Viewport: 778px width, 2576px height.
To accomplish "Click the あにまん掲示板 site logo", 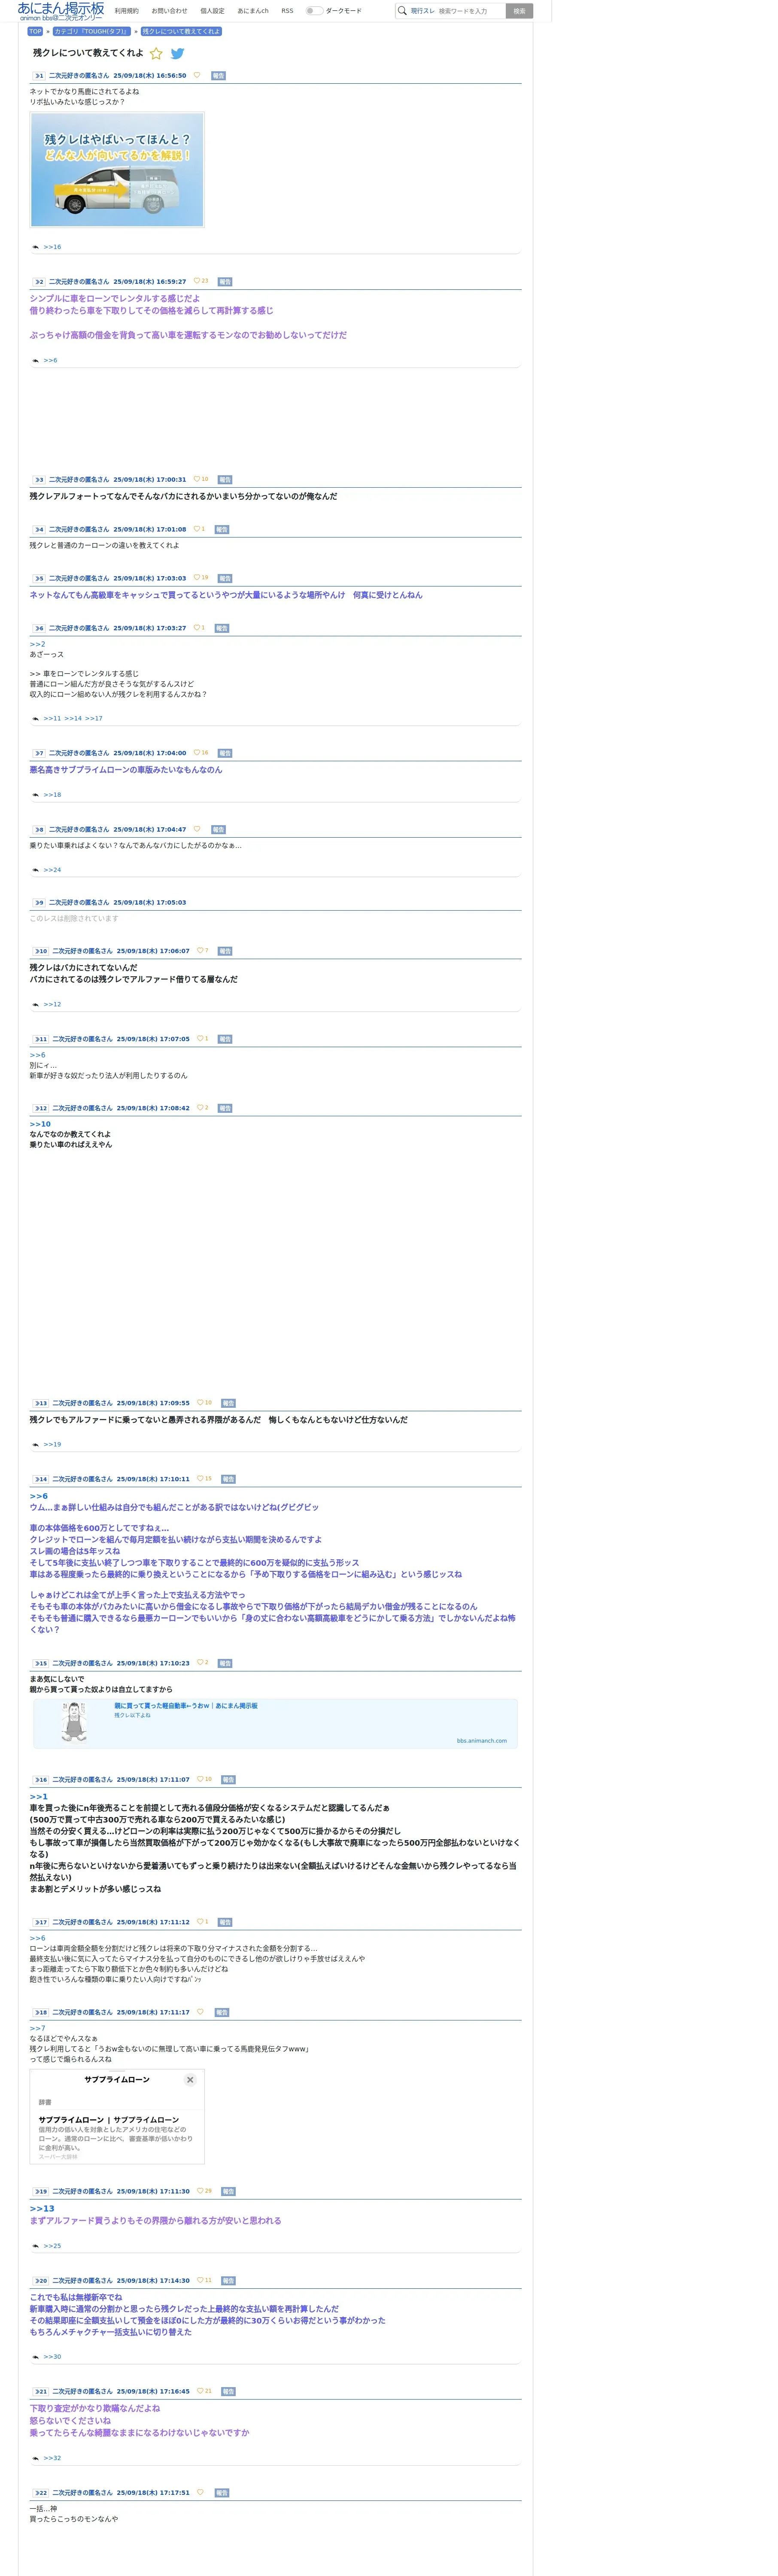I will [61, 11].
